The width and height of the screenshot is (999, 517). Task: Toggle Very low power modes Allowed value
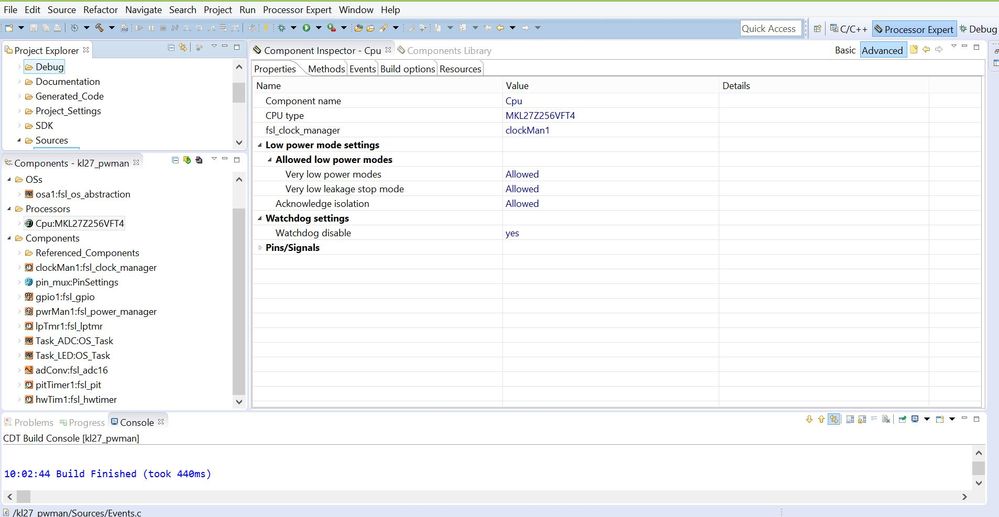tap(522, 174)
